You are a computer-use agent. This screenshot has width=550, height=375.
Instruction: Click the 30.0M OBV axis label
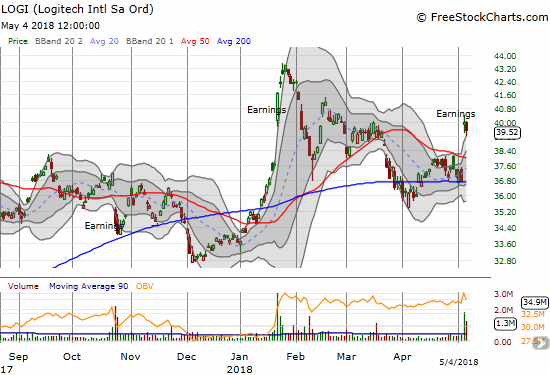(532, 327)
